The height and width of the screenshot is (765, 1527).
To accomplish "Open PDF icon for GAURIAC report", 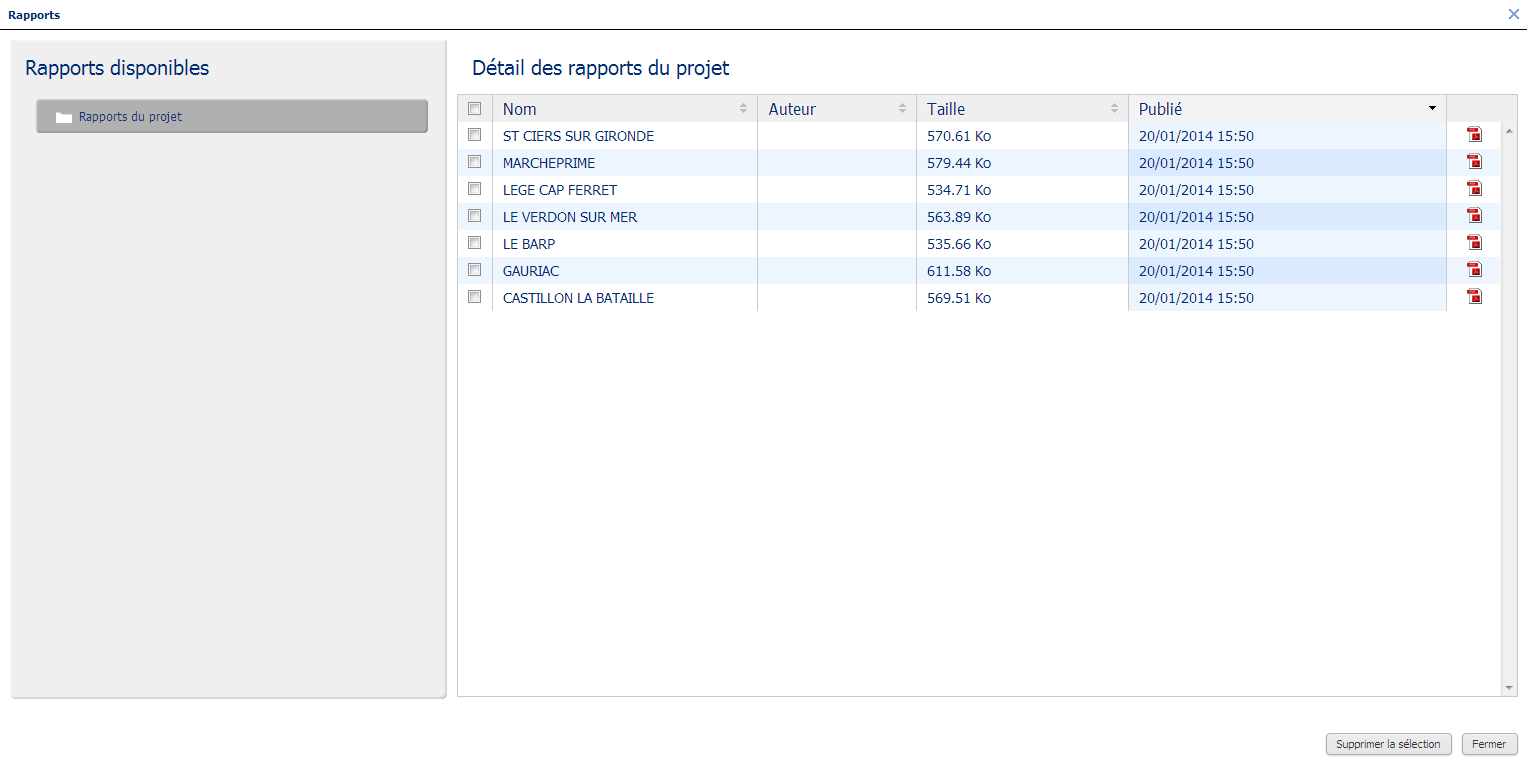I will tap(1474, 270).
